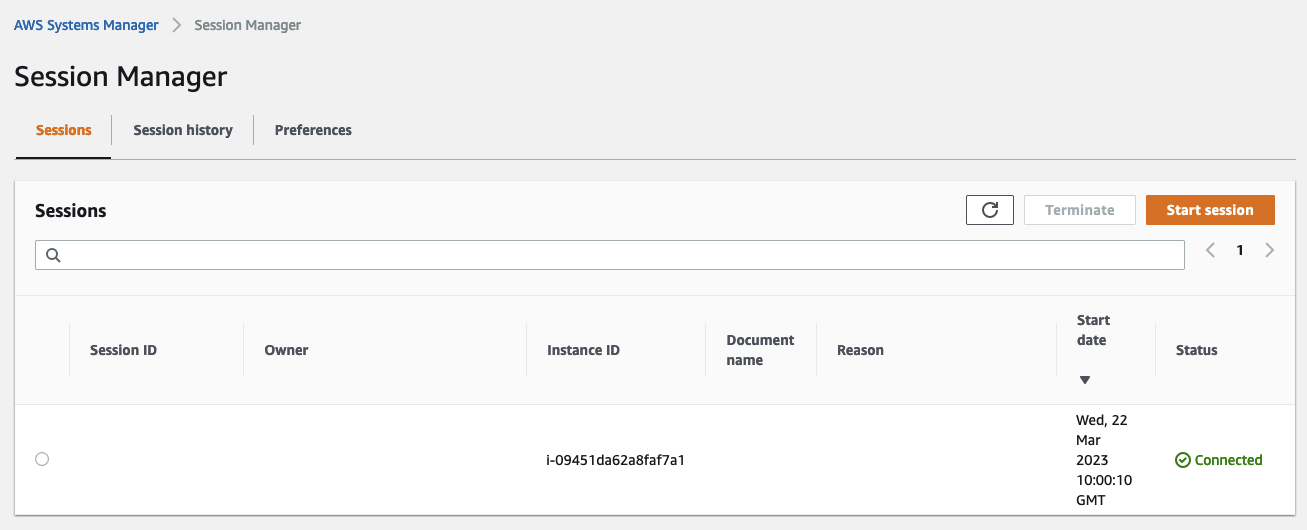The height and width of the screenshot is (530, 1307).
Task: Select the Sessions tab
Action: click(64, 130)
